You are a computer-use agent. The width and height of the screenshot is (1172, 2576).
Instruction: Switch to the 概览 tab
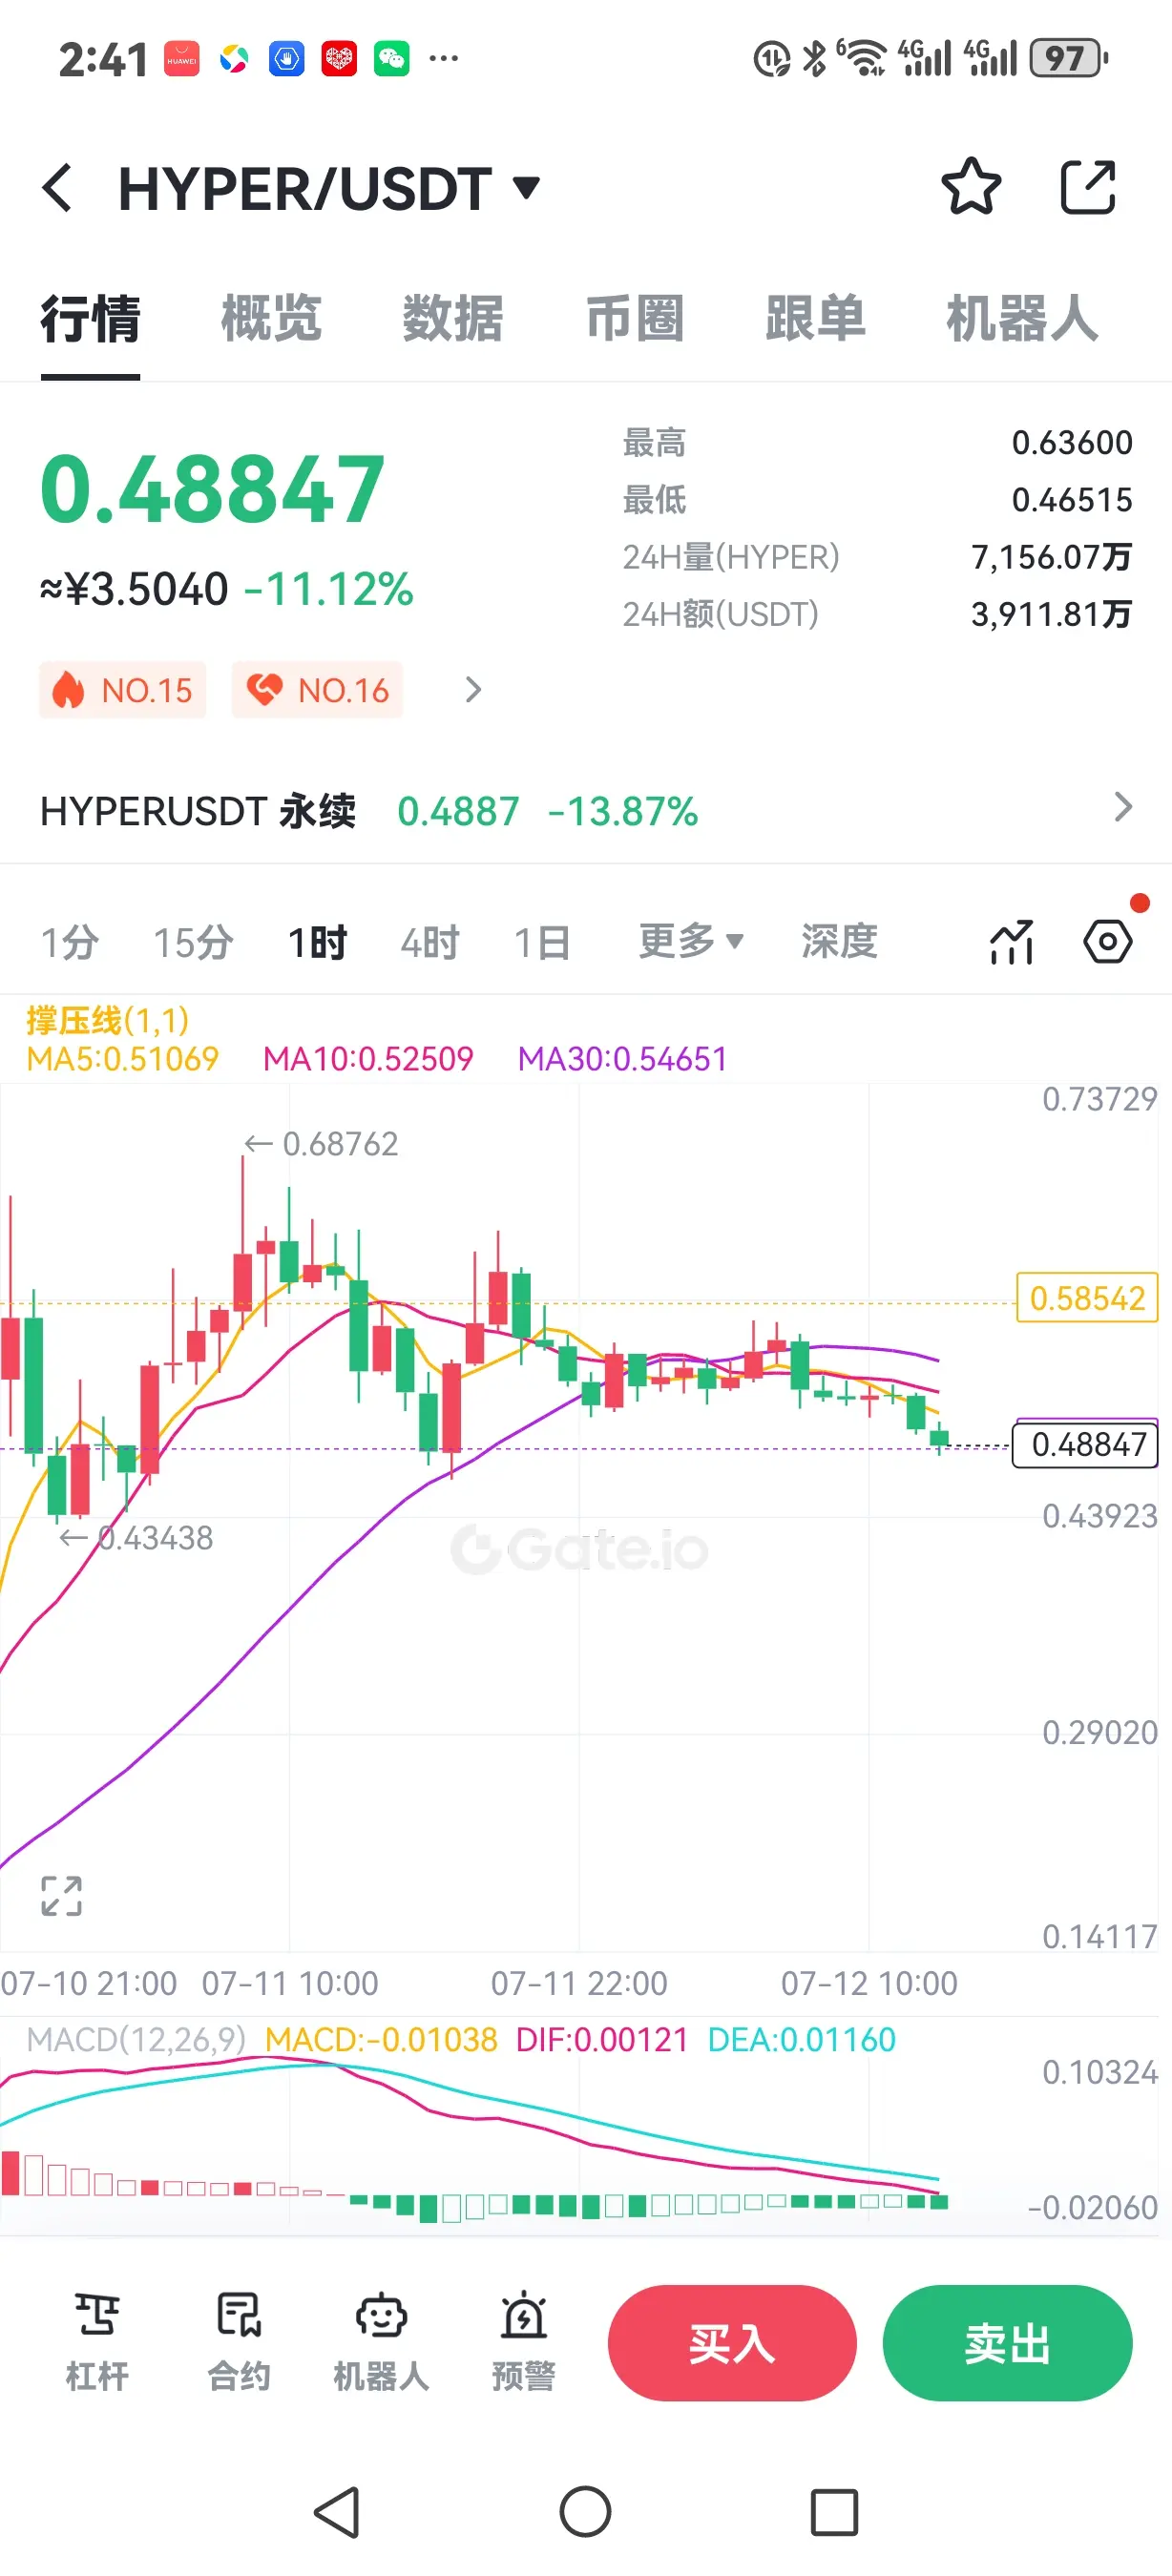[x=271, y=319]
